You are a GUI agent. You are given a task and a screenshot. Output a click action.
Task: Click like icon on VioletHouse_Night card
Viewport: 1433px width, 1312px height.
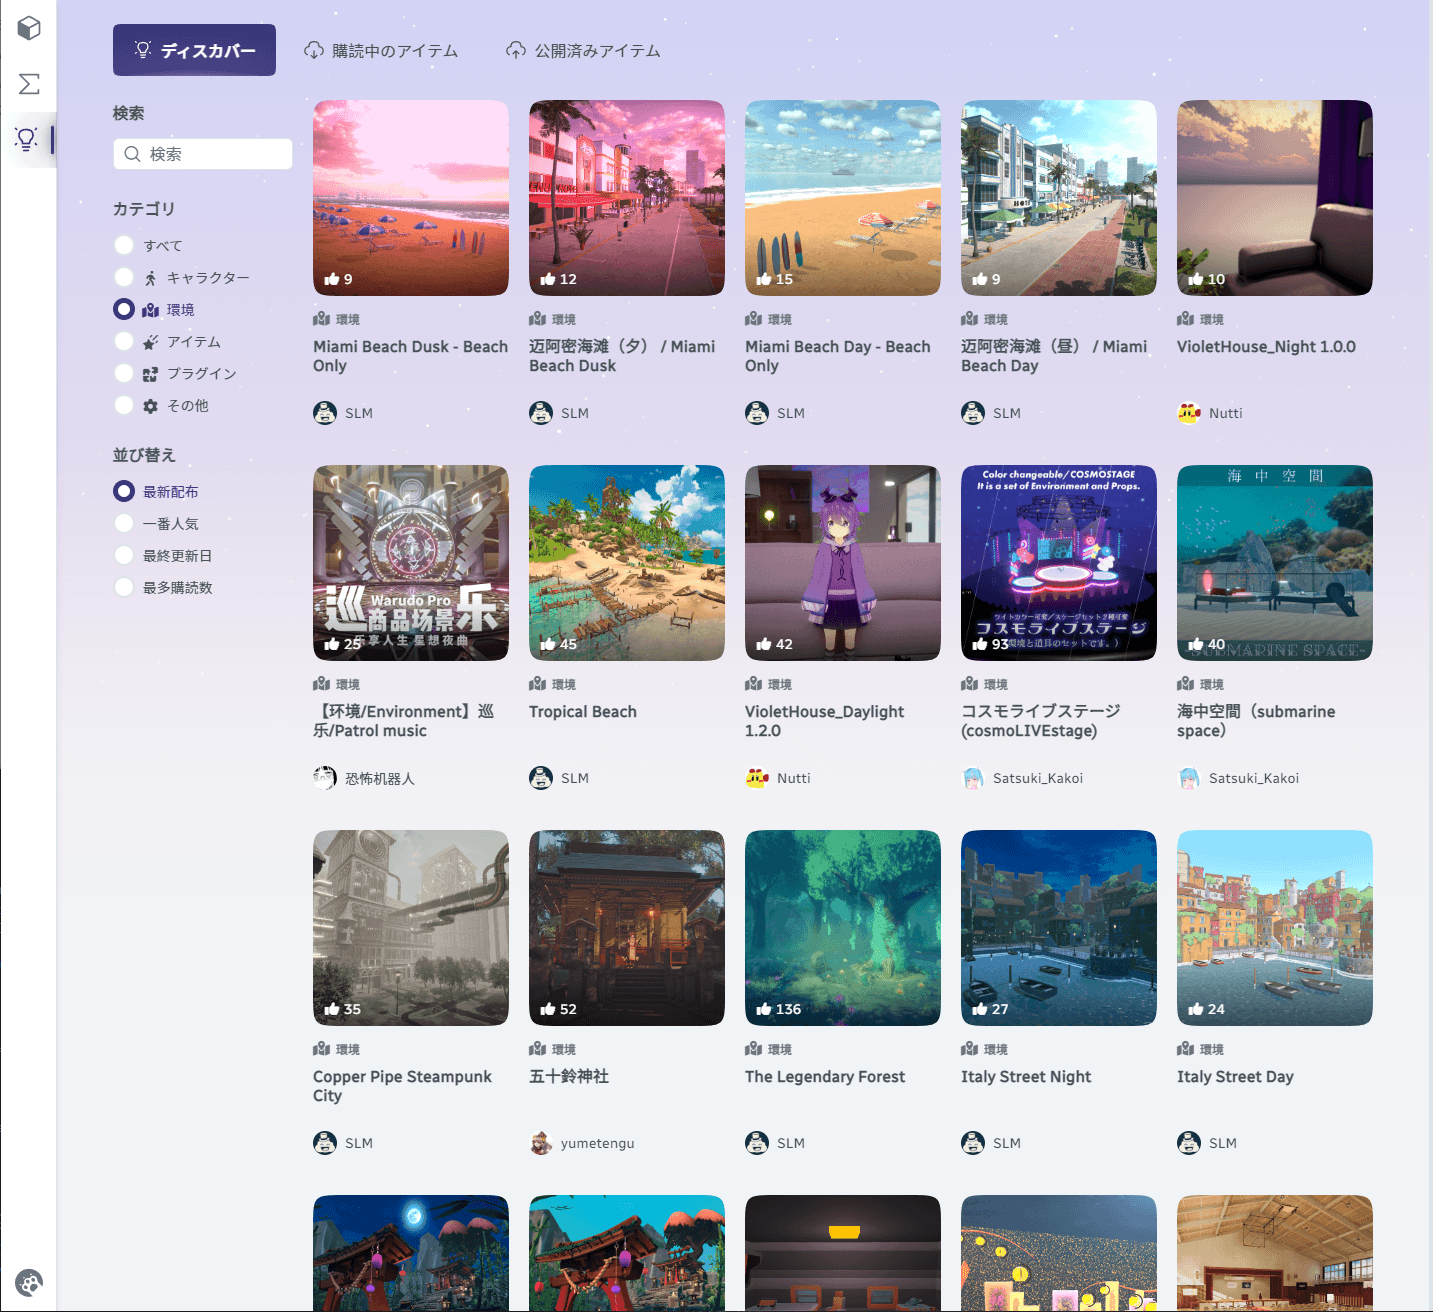point(1196,279)
